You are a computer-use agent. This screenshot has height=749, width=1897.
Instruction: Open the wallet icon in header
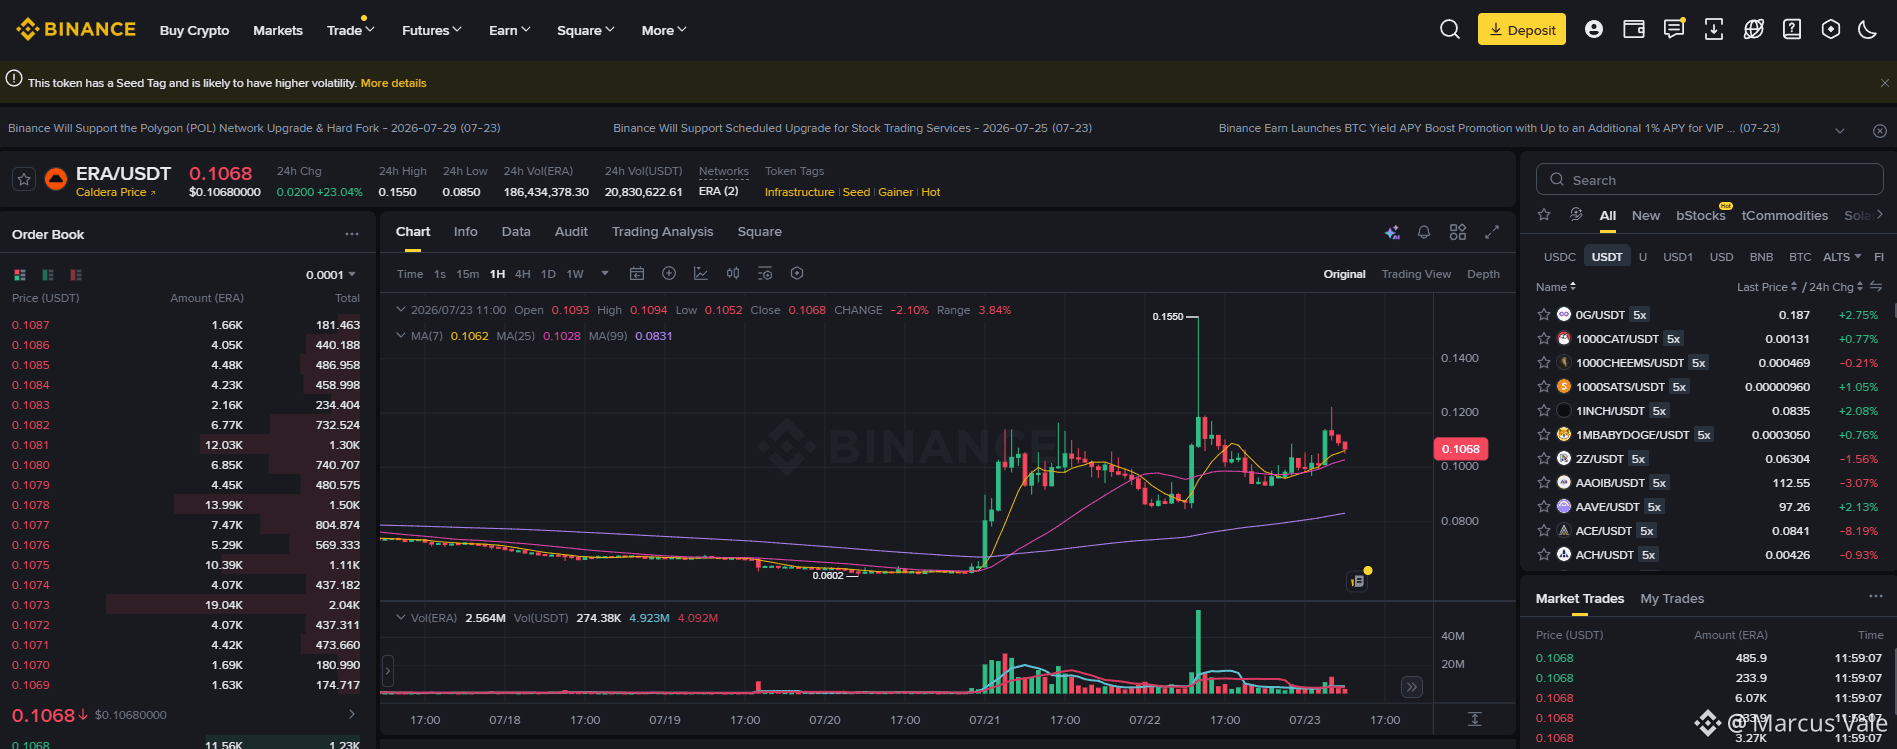click(1634, 30)
